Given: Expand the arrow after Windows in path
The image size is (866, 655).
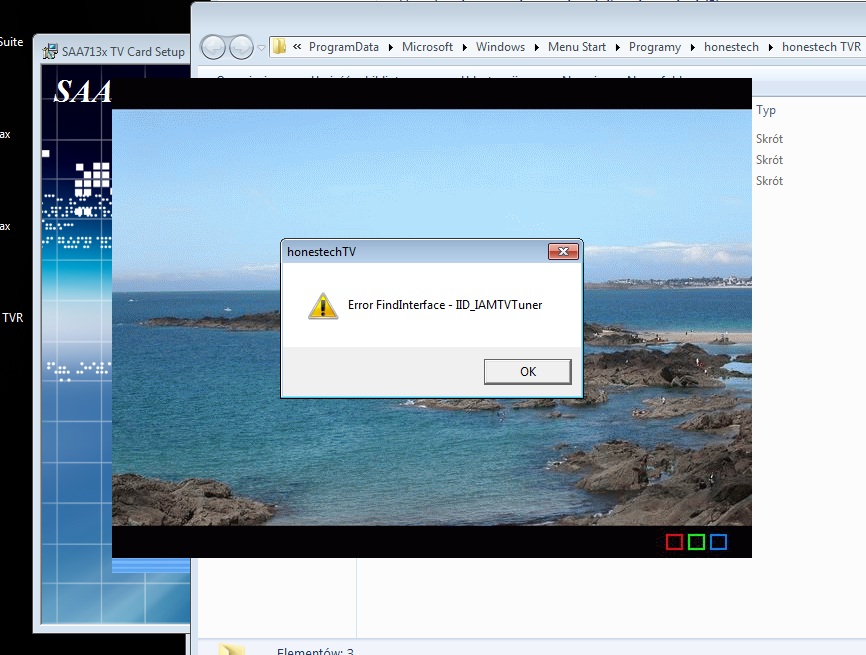Looking at the screenshot, I should 536,47.
